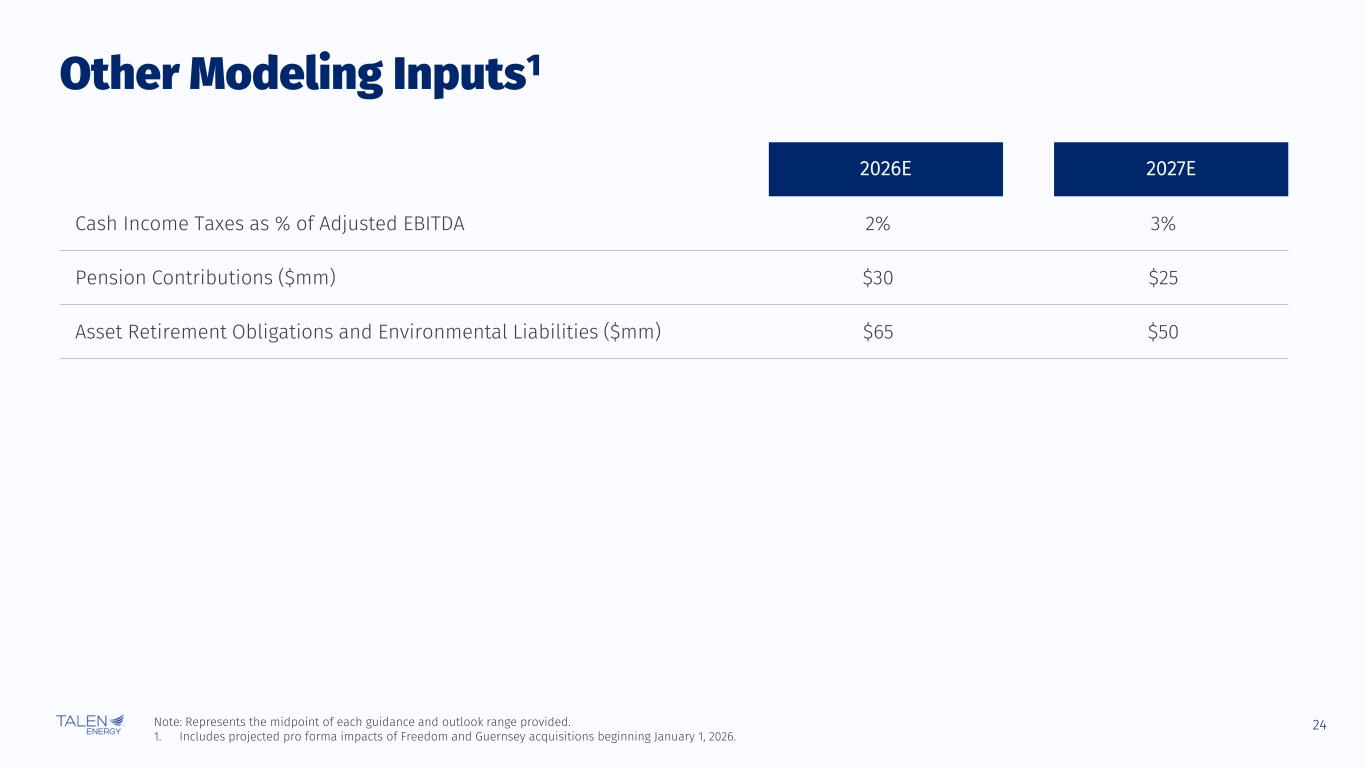Click the Talen Energy logo
The height and width of the screenshot is (768, 1365).
(x=90, y=724)
